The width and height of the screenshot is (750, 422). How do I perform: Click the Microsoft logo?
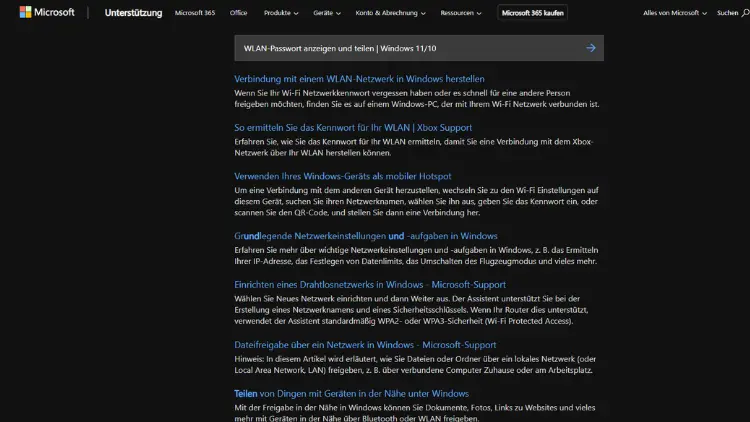[x=47, y=12]
